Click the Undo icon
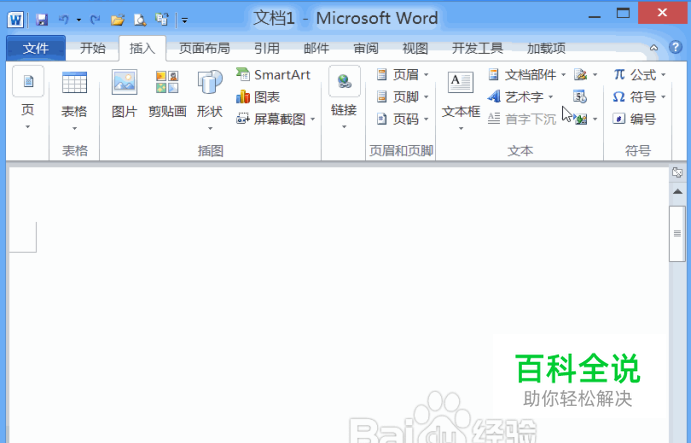 tap(64, 19)
